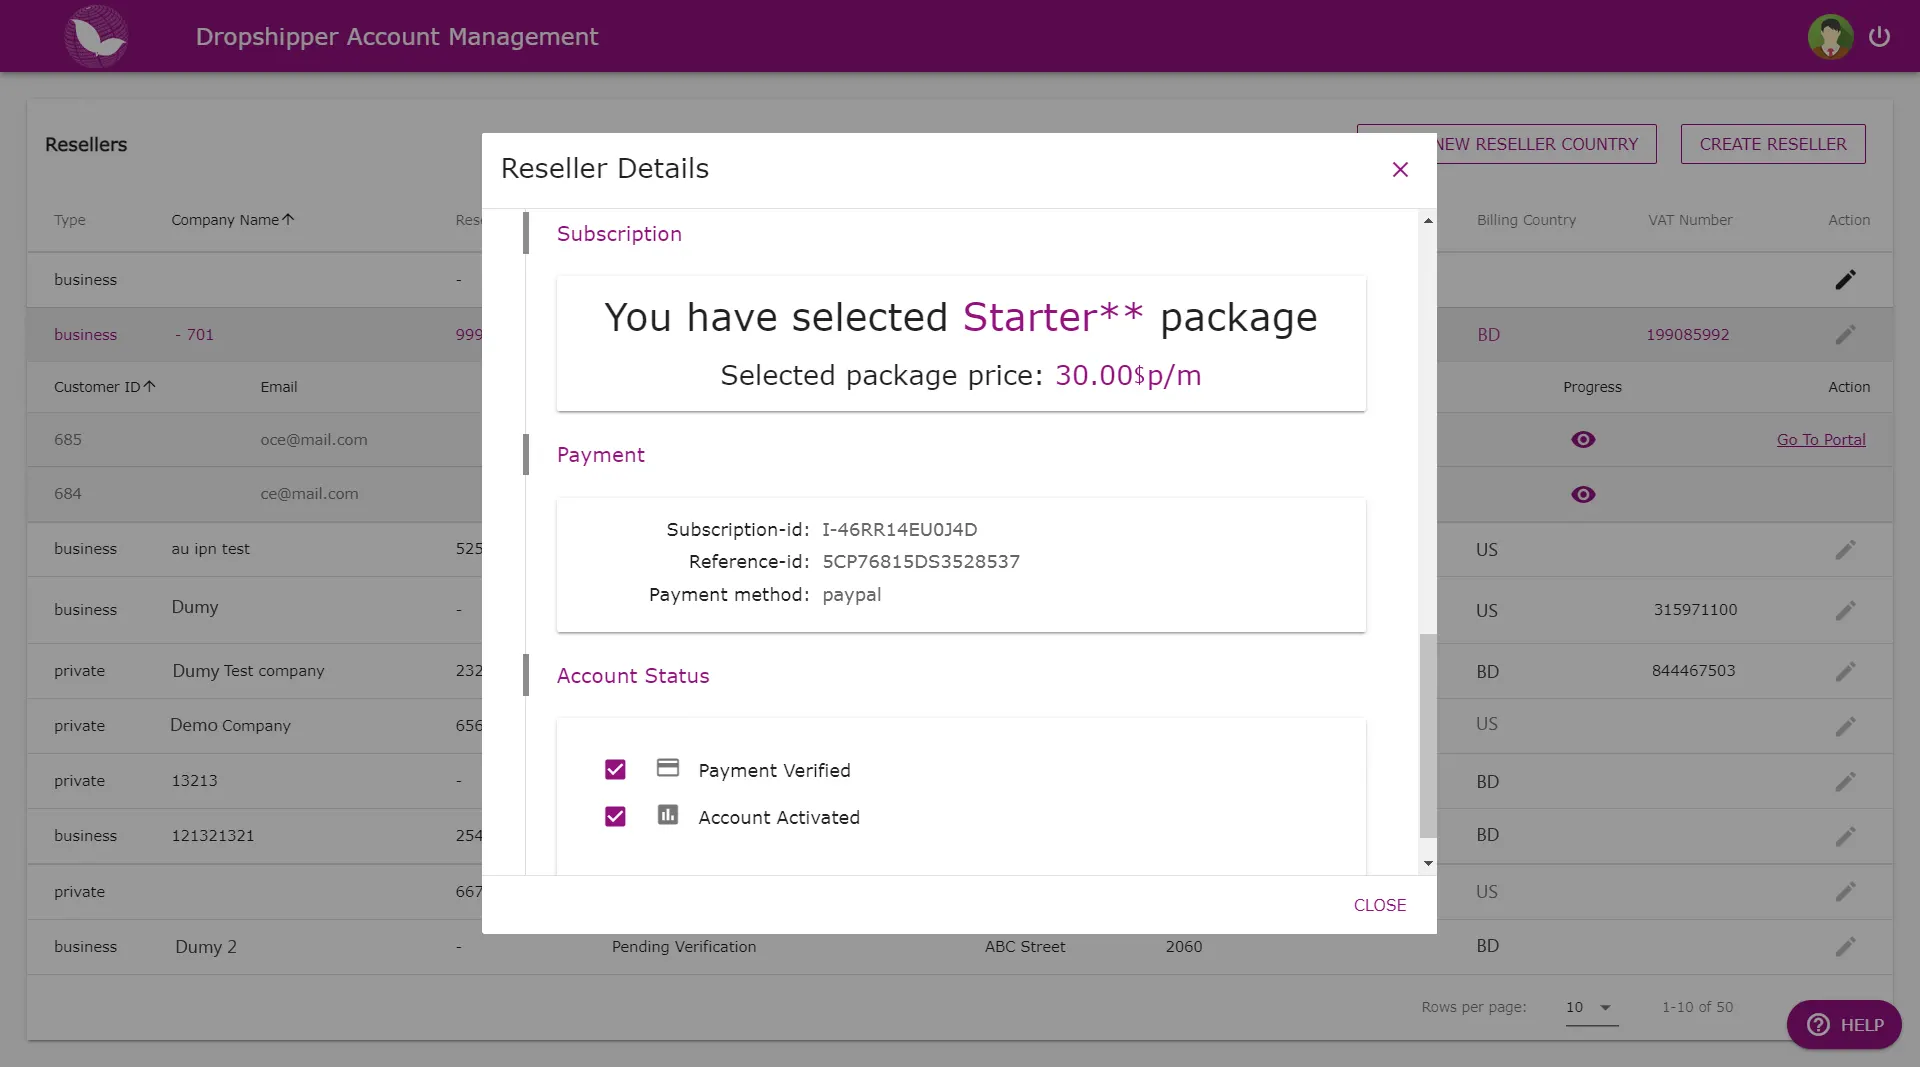
Task: Open the Go To Portal link
Action: (1820, 440)
